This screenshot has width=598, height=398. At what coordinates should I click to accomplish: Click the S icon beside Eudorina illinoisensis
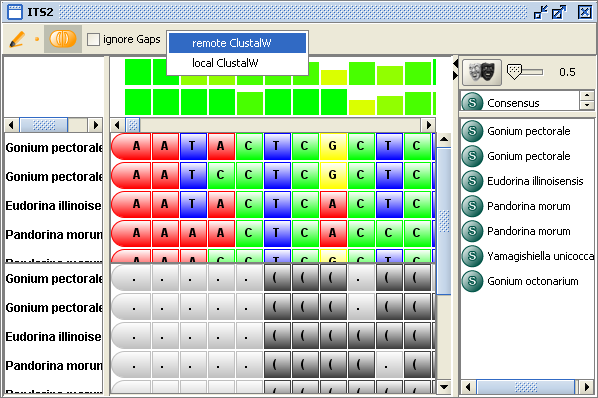(472, 181)
